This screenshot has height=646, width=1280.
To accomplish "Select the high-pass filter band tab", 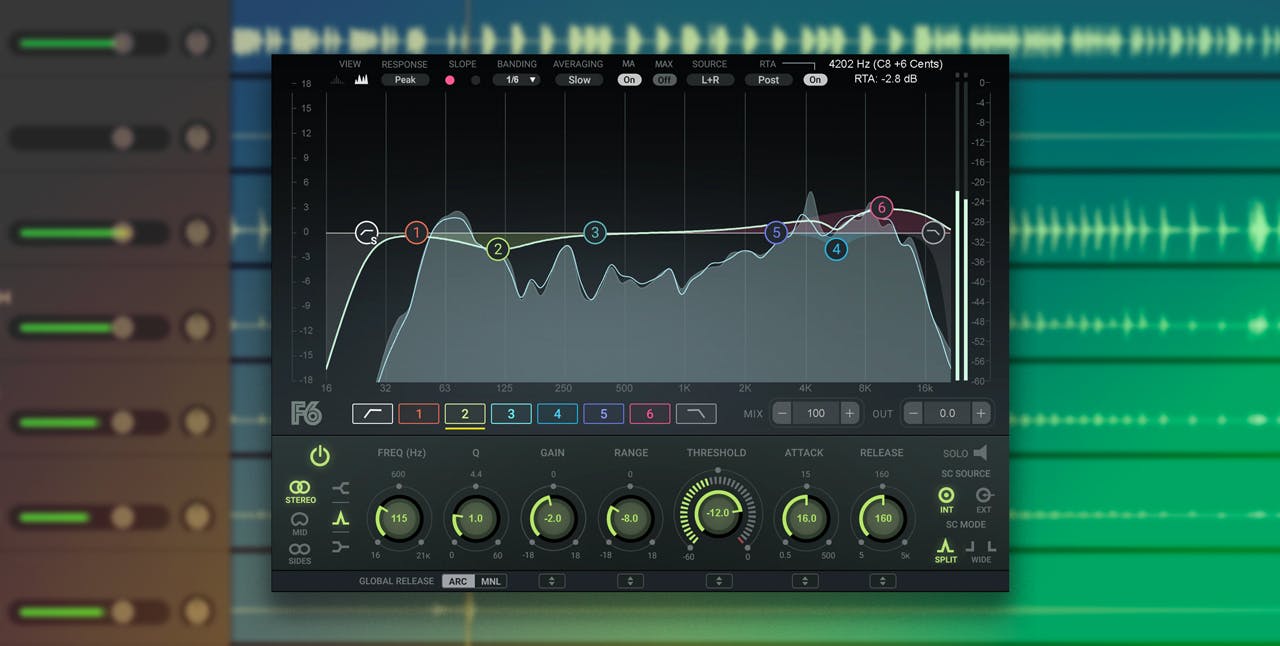I will (x=372, y=414).
